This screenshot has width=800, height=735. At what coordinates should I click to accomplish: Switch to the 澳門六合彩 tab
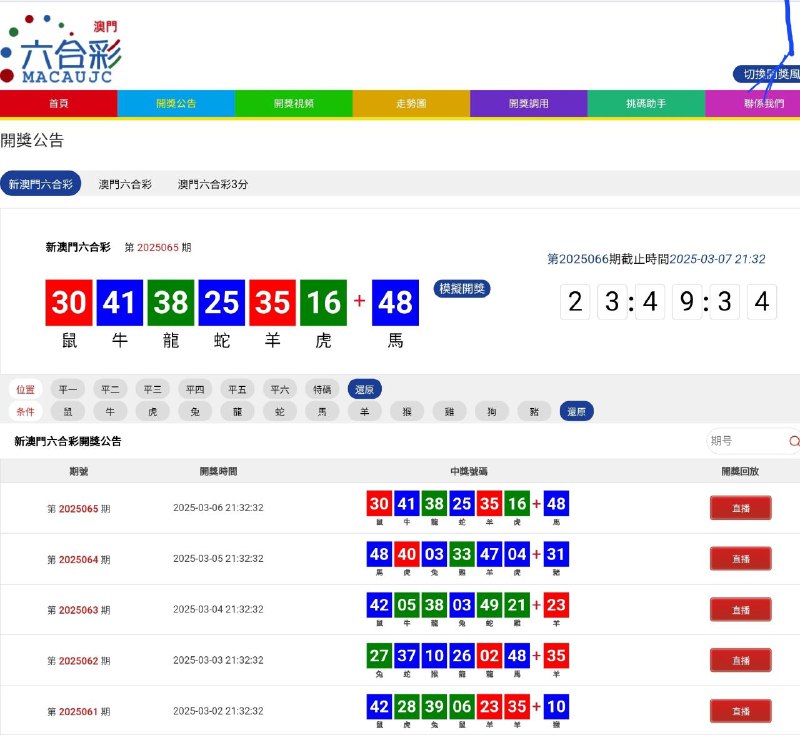[x=125, y=184]
